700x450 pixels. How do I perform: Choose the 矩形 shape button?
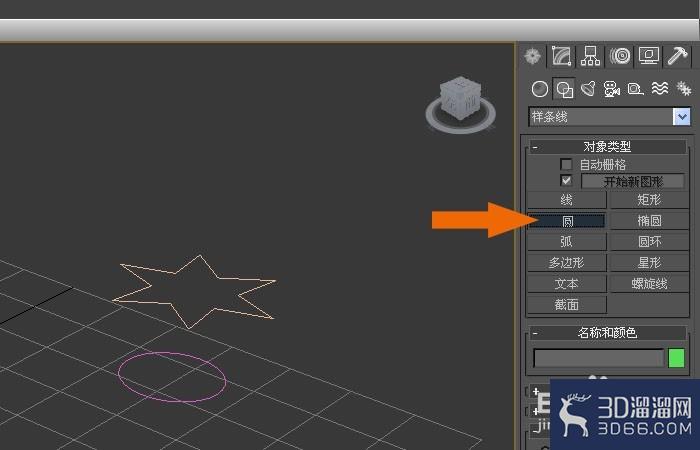coord(649,200)
